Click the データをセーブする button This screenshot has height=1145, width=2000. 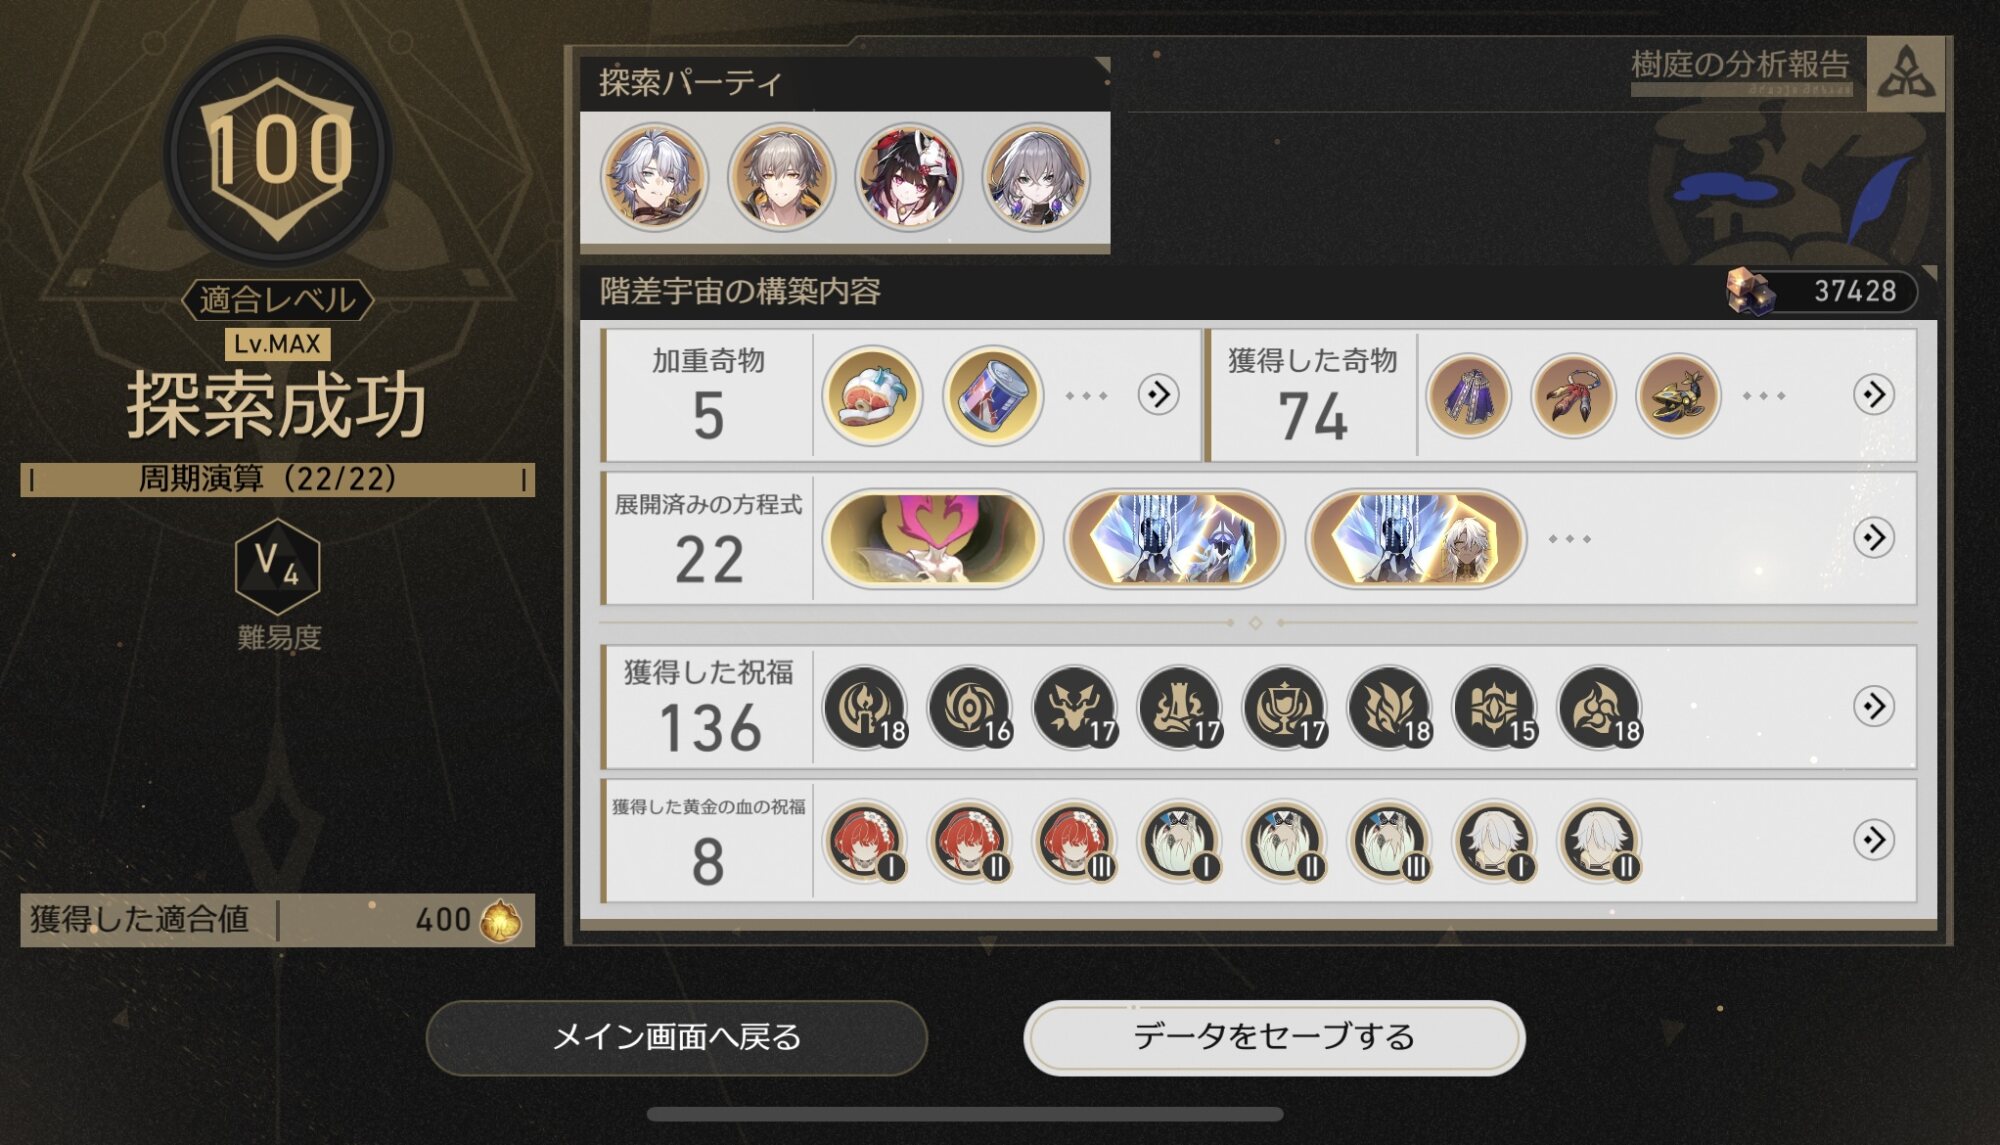[x=1274, y=1038]
